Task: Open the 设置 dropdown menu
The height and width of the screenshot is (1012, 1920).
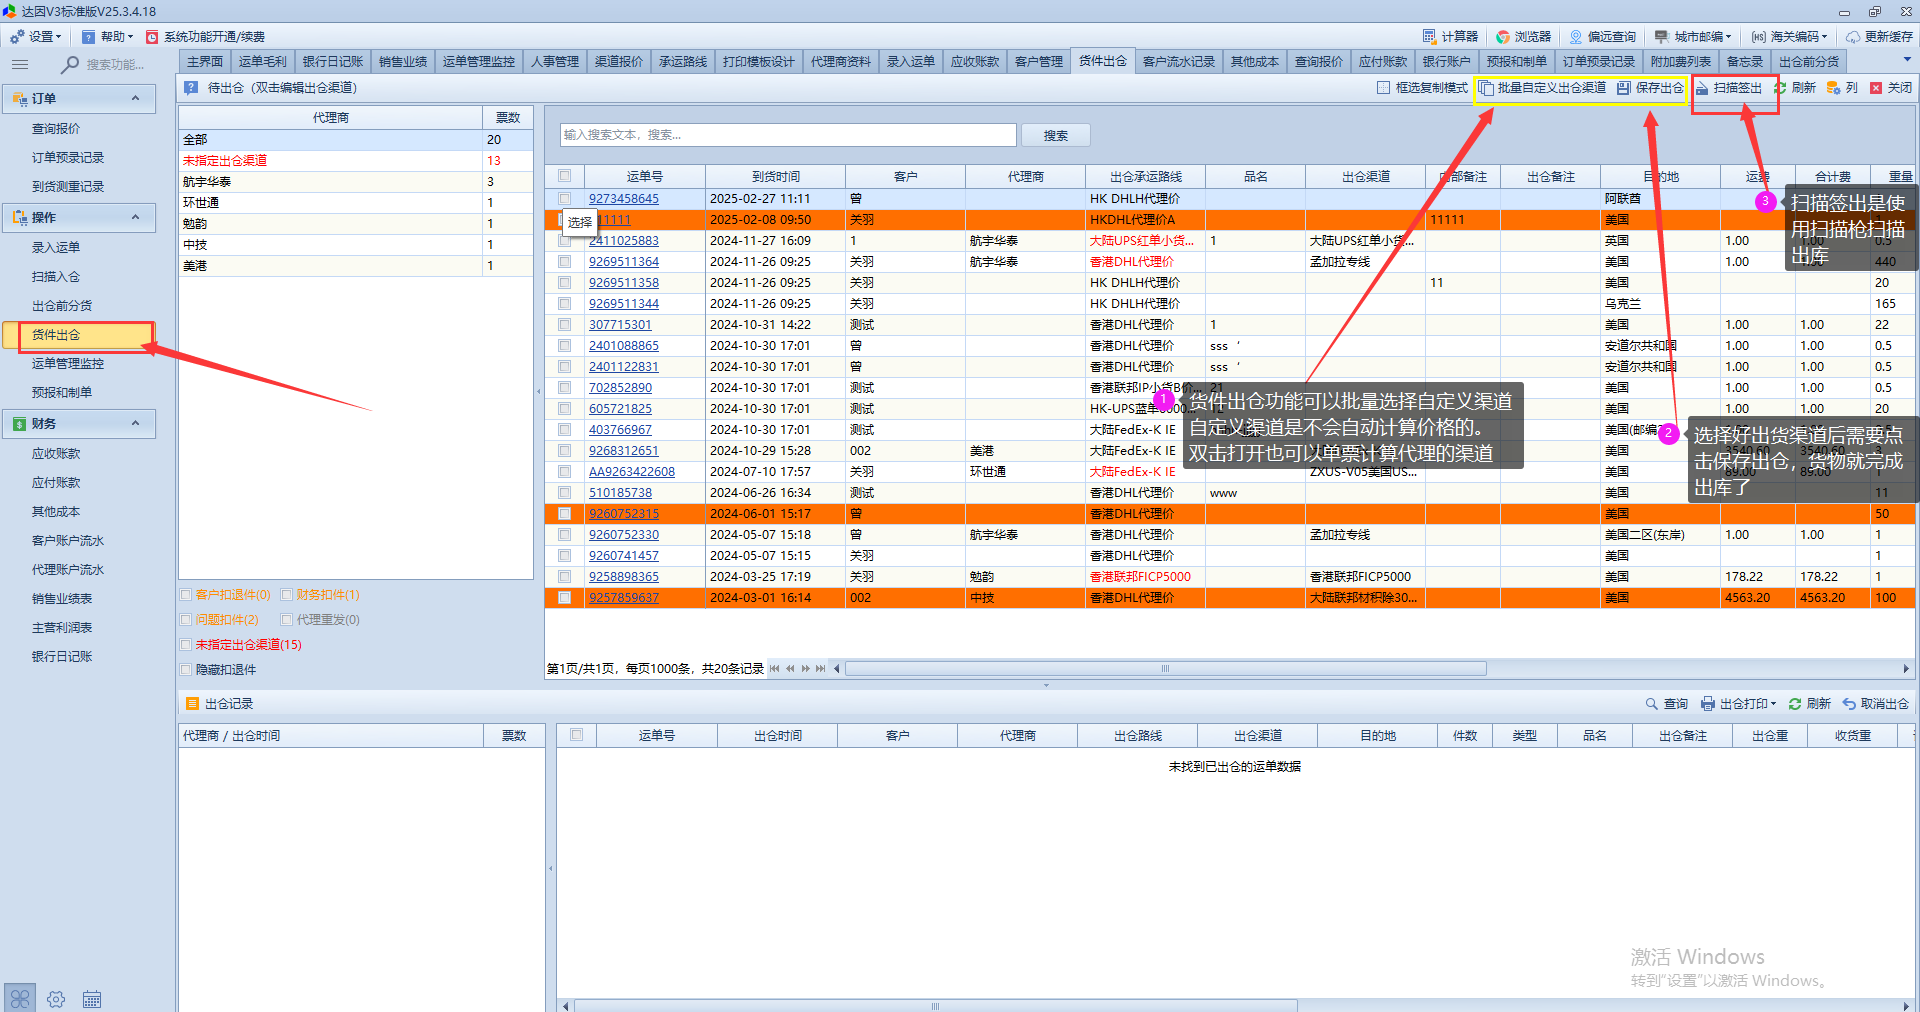Action: pyautogui.click(x=36, y=37)
